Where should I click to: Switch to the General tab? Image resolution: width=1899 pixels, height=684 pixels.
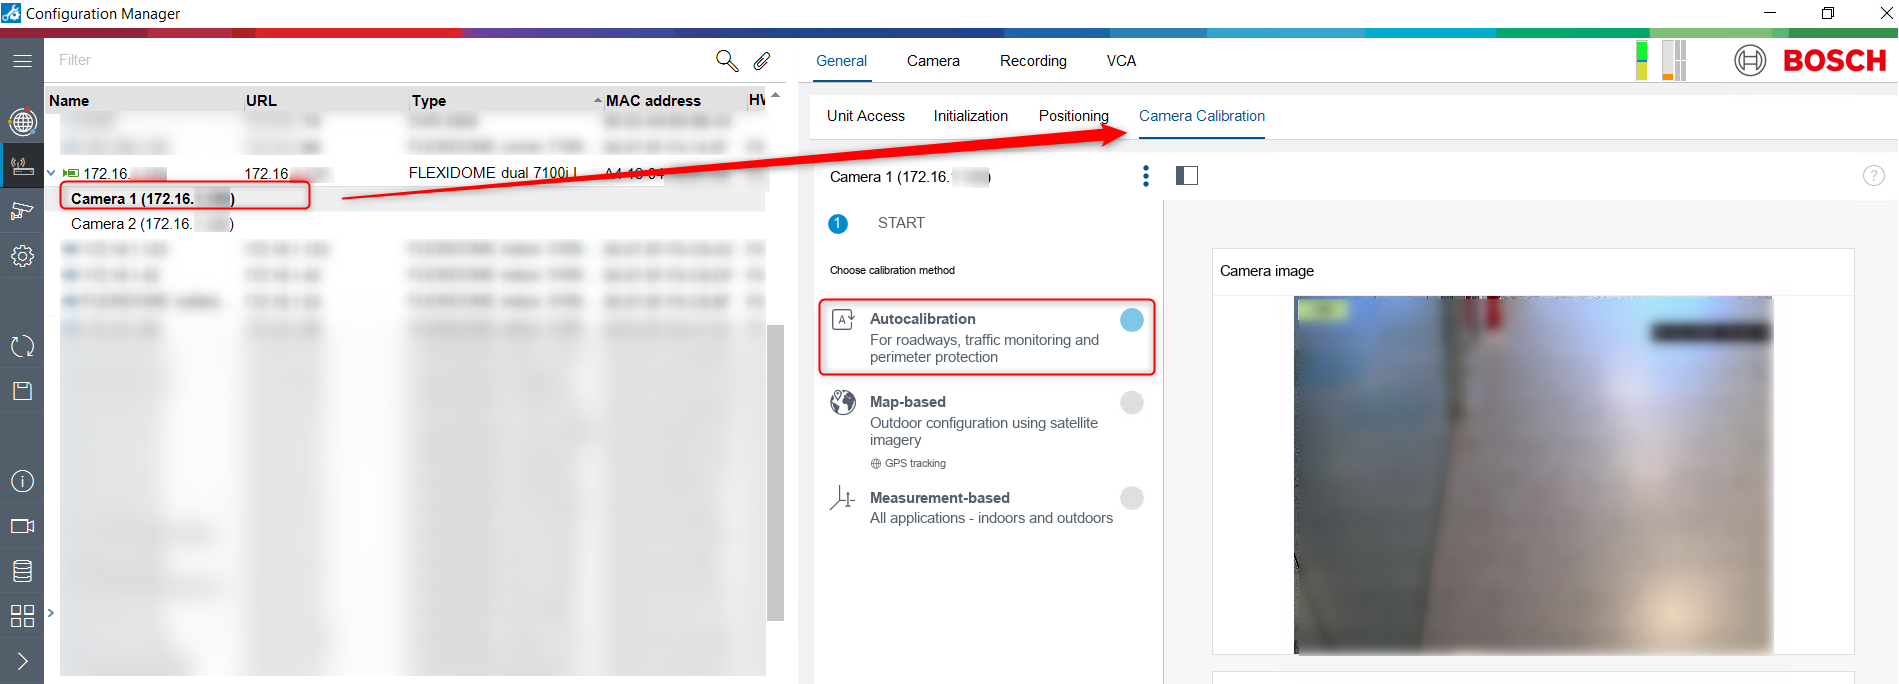click(841, 61)
